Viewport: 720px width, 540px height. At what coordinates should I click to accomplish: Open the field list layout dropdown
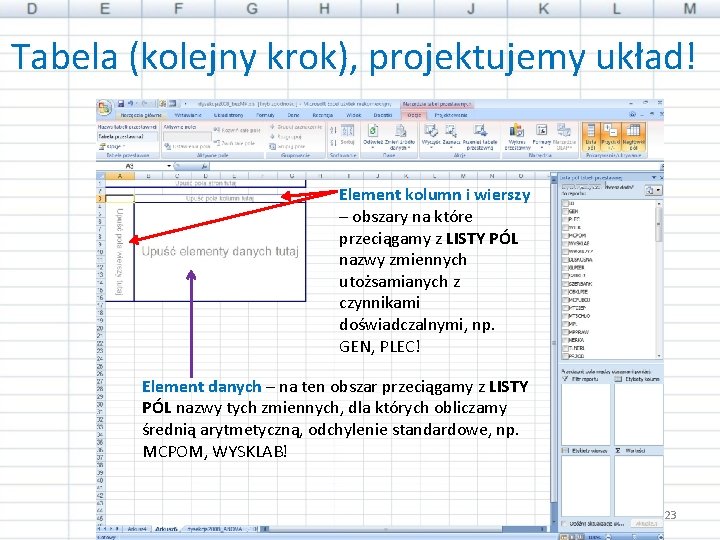[x=653, y=190]
